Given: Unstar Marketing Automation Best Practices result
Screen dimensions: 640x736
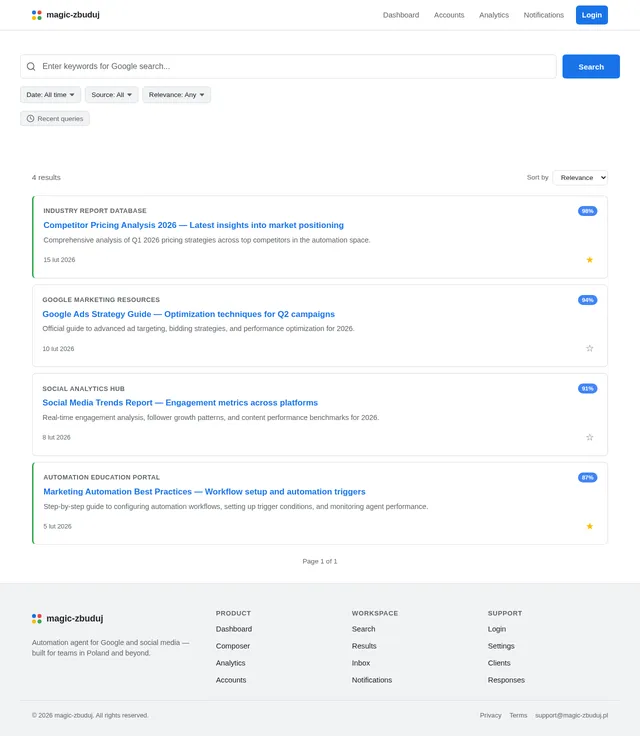Looking at the screenshot, I should click(589, 526).
